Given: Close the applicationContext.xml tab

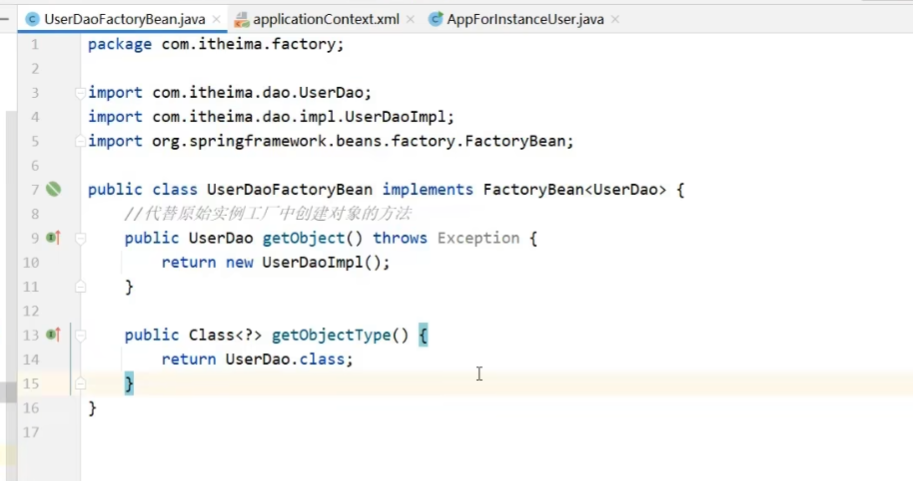Looking at the screenshot, I should [x=411, y=19].
